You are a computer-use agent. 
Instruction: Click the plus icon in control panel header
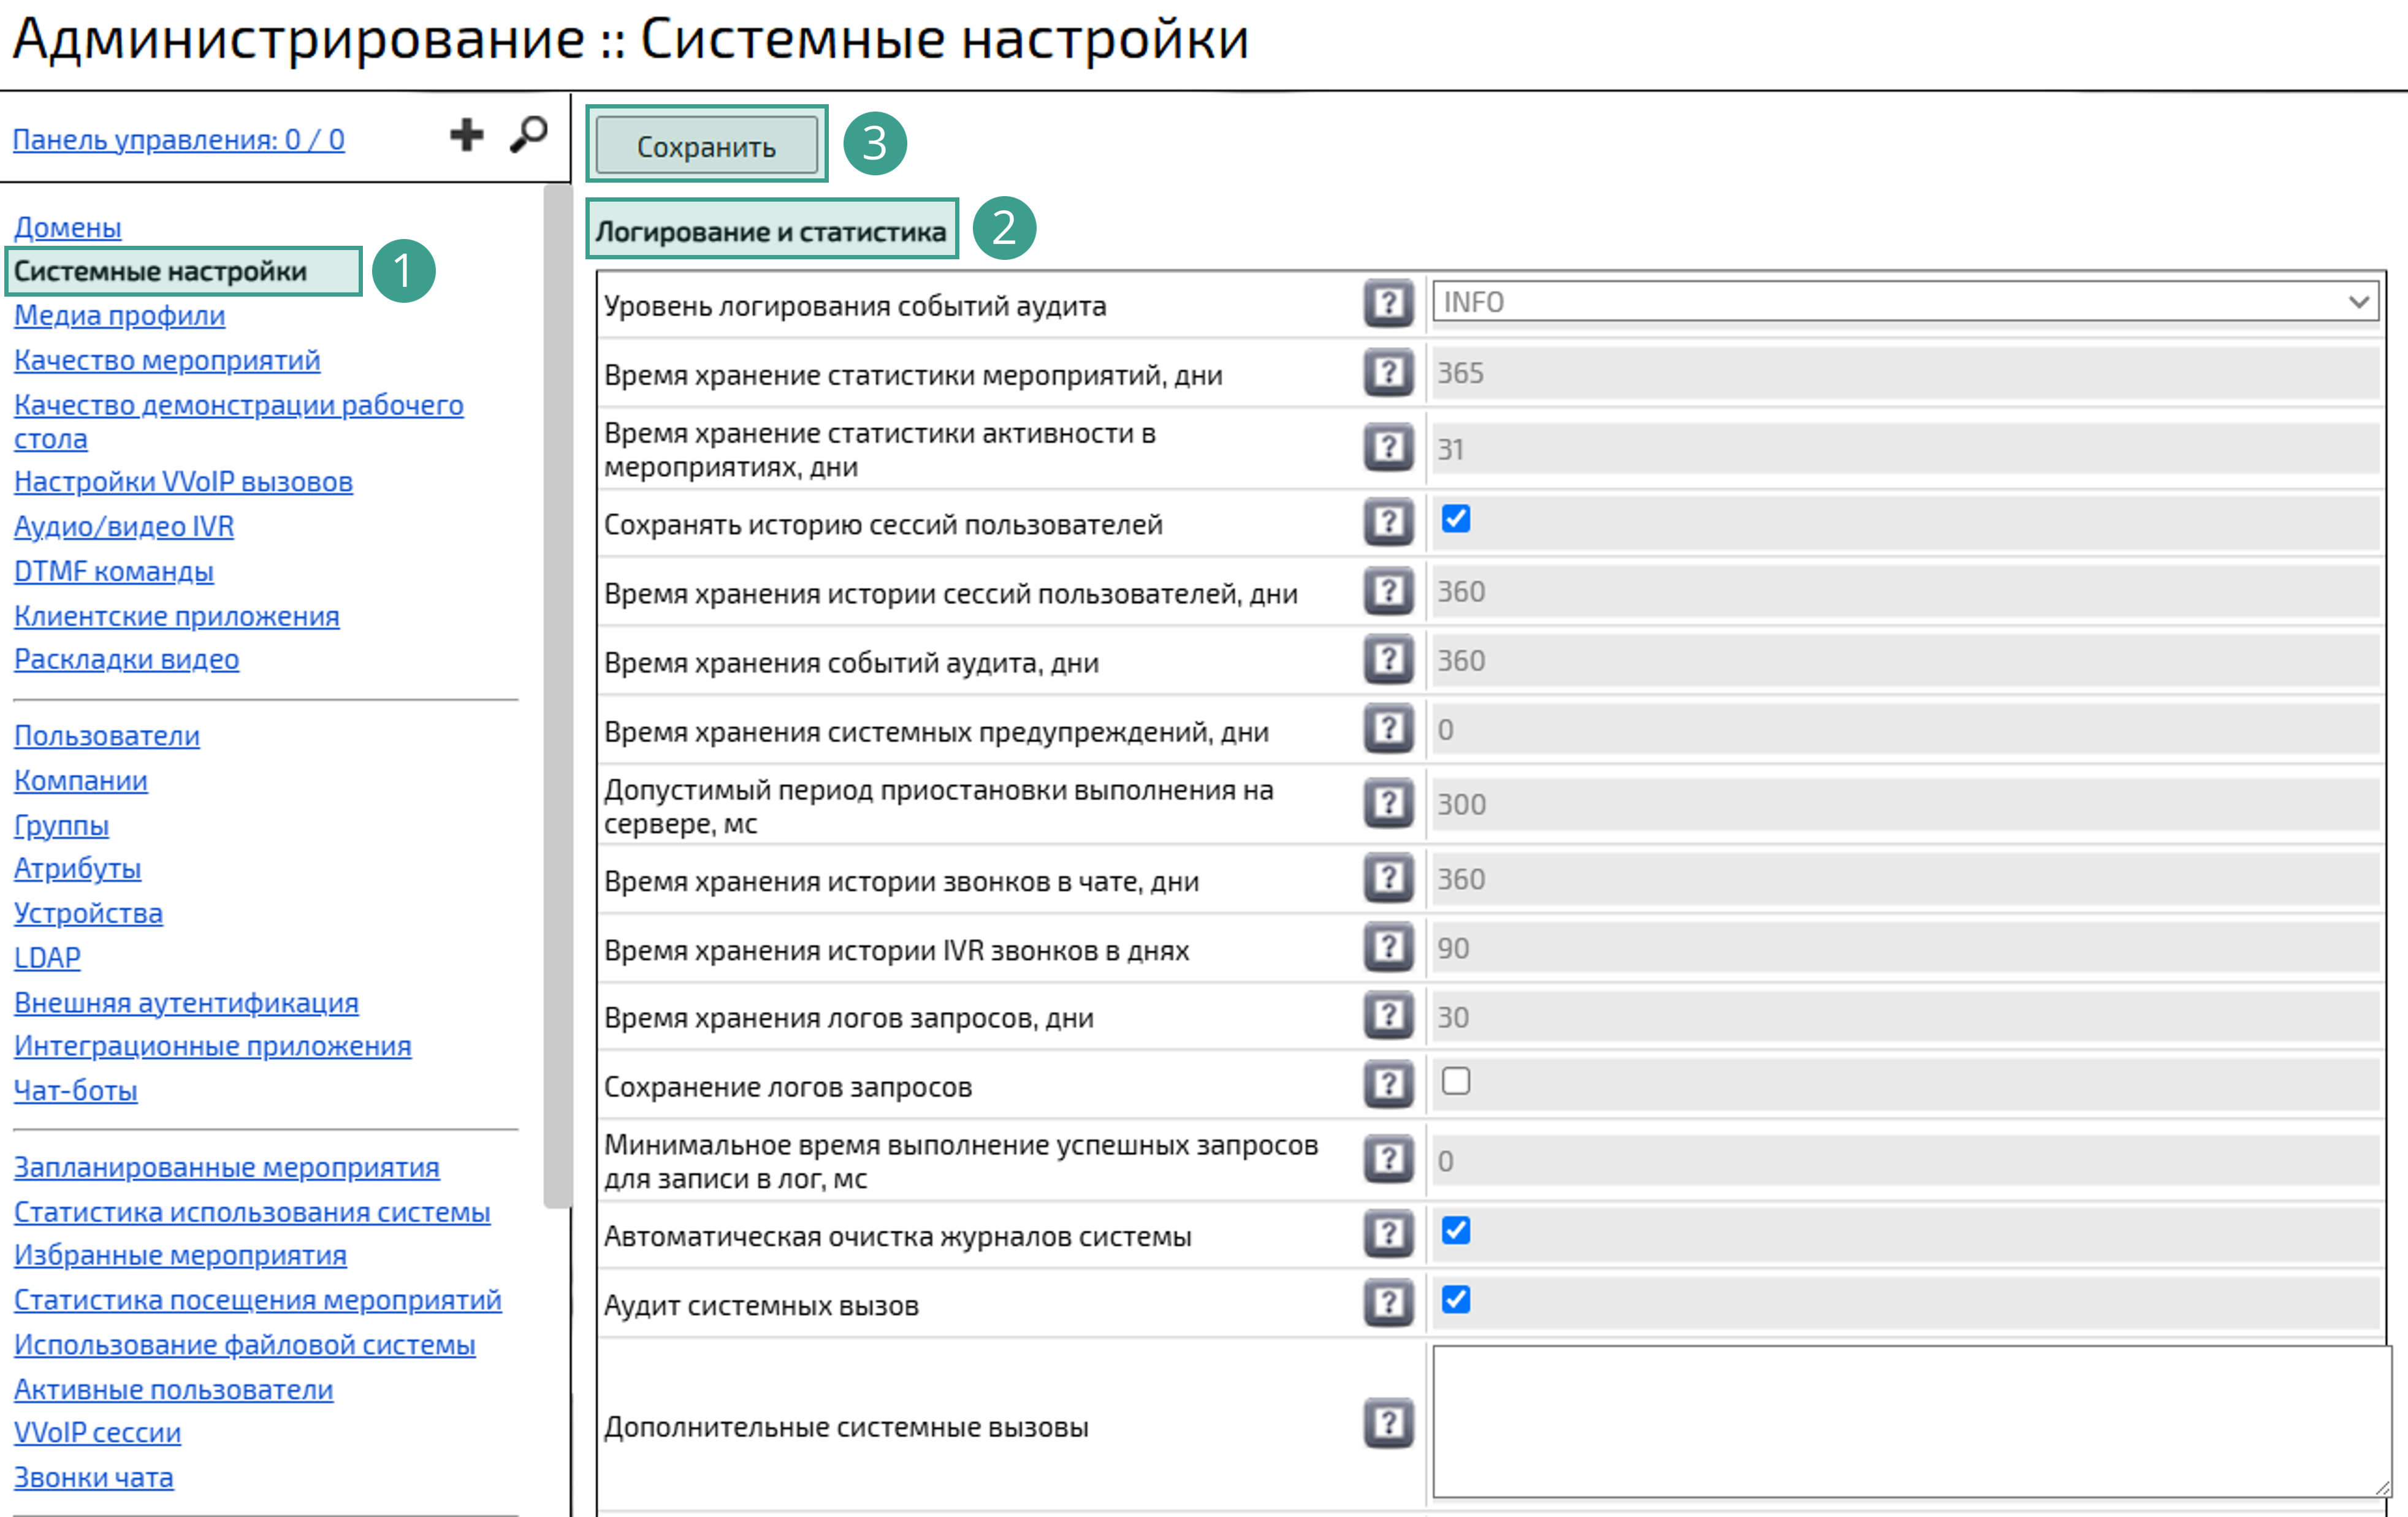pyautogui.click(x=466, y=134)
